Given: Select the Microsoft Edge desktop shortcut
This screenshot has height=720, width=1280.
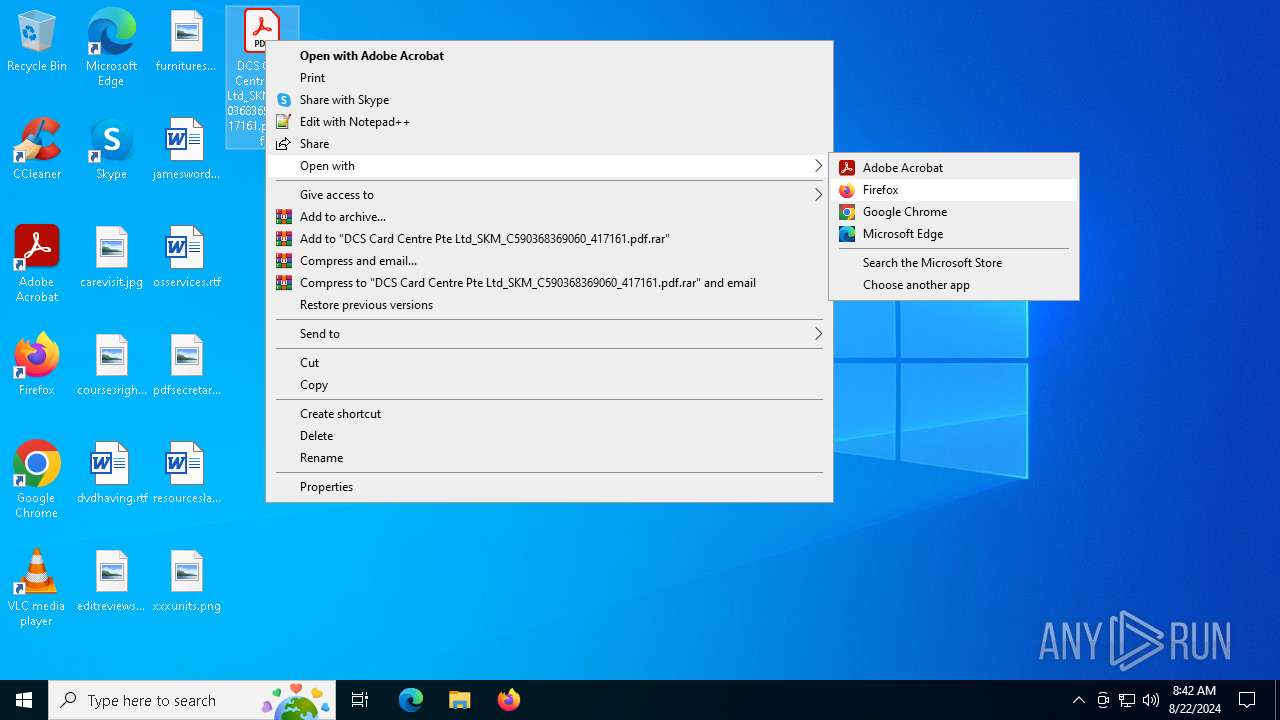Looking at the screenshot, I should [x=111, y=47].
